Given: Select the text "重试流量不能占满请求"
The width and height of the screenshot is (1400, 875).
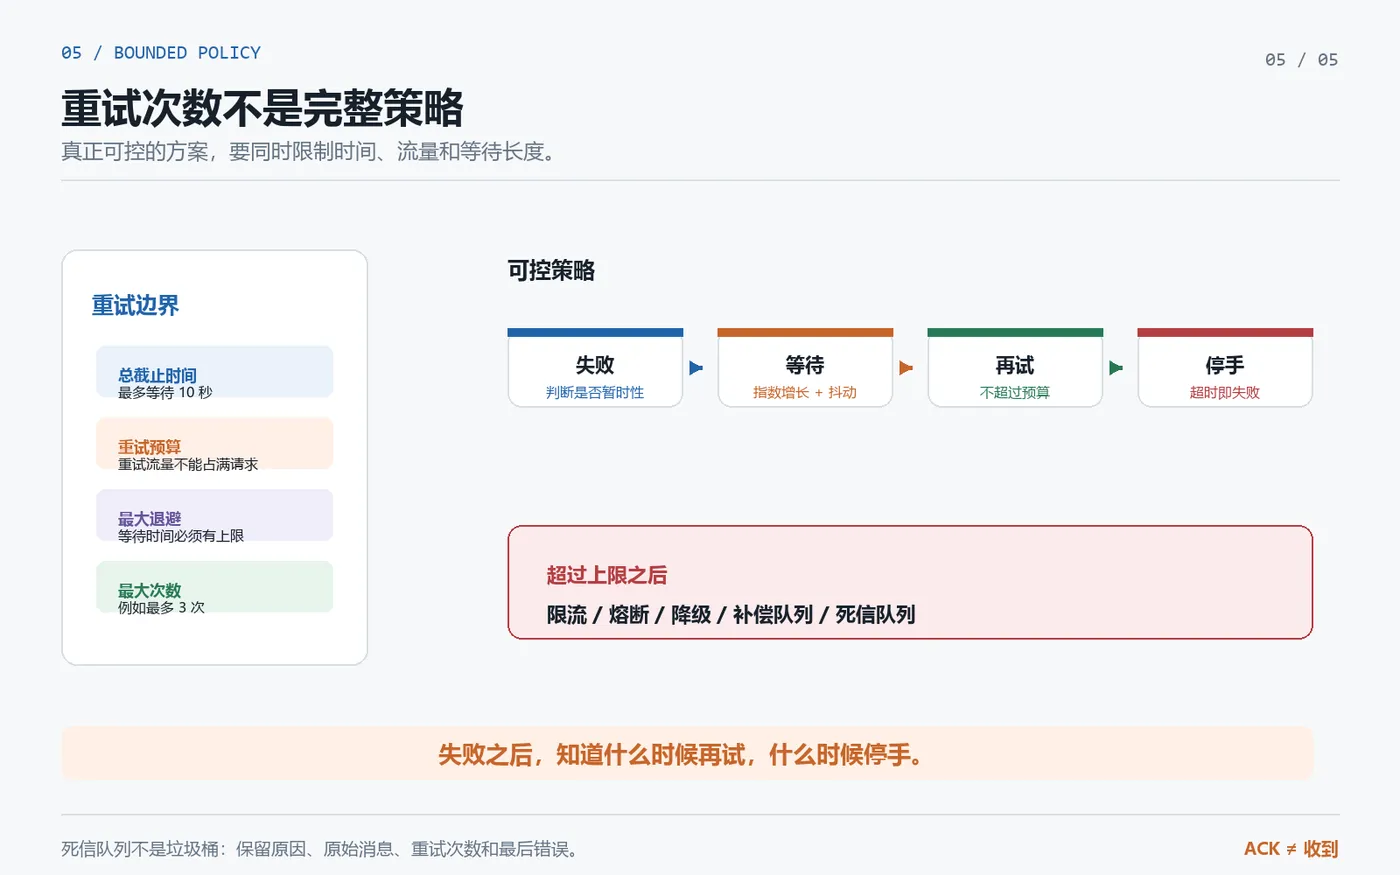Looking at the screenshot, I should tap(188, 464).
